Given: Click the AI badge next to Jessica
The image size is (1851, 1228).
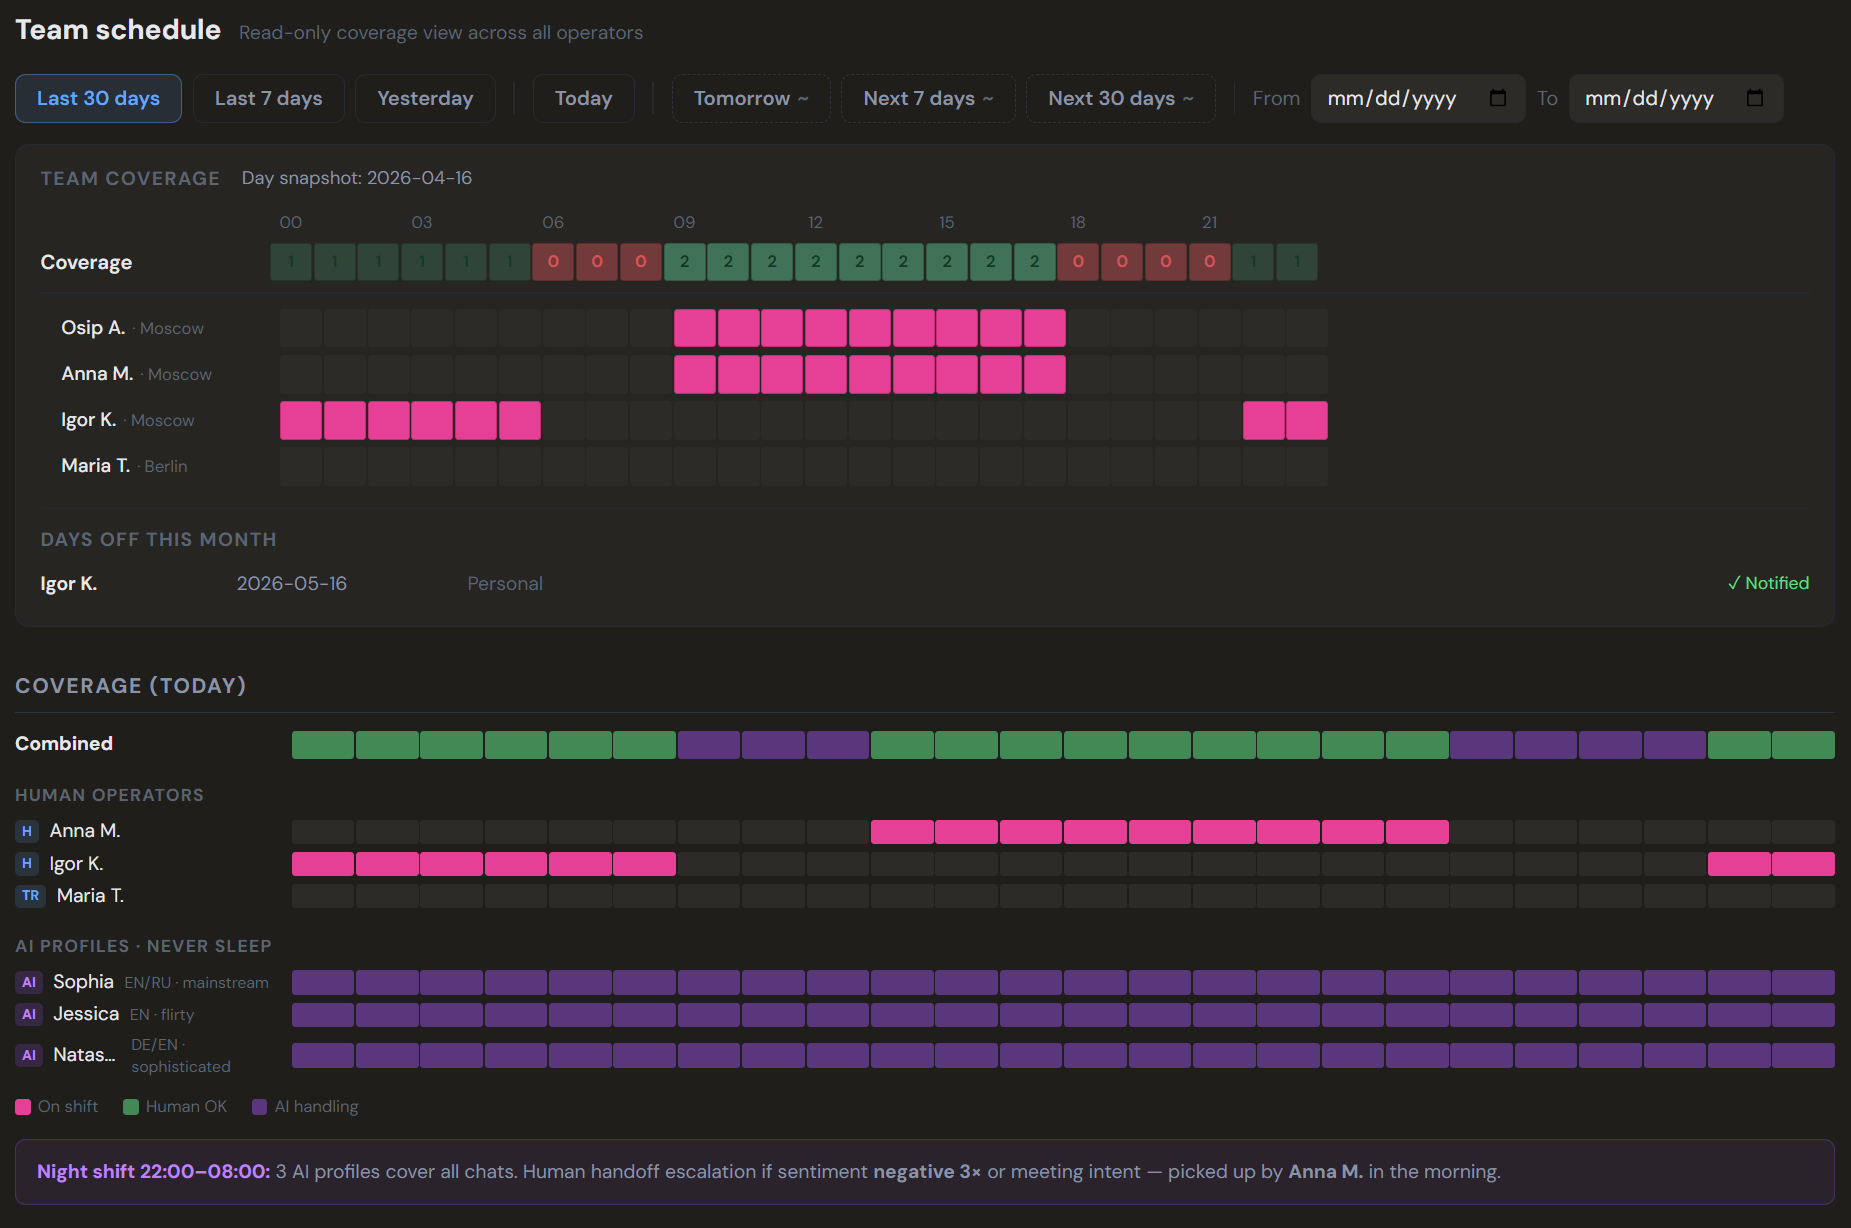Looking at the screenshot, I should click(29, 1014).
